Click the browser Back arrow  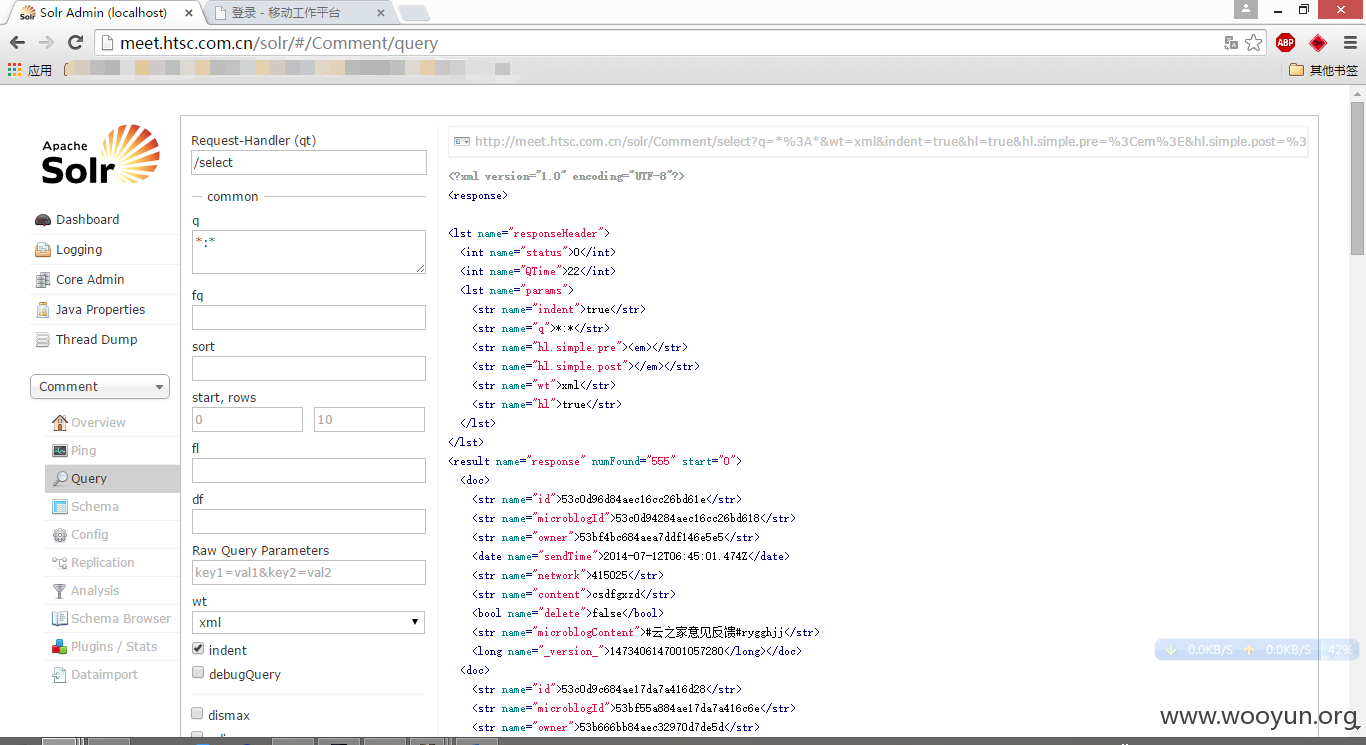point(17,43)
